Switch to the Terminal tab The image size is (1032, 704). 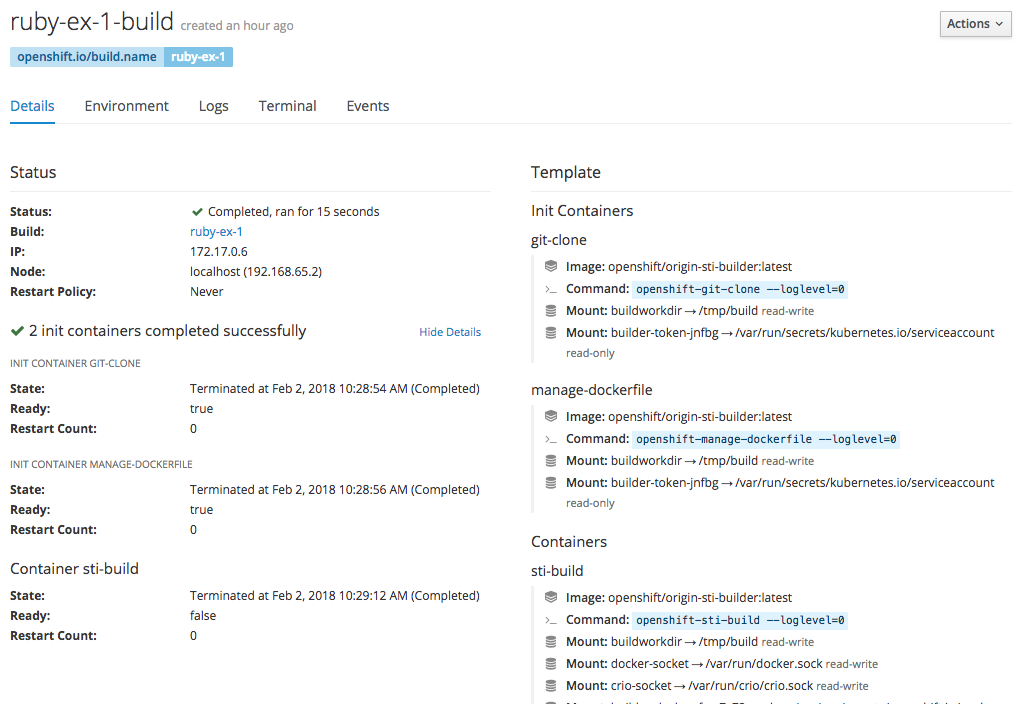287,106
